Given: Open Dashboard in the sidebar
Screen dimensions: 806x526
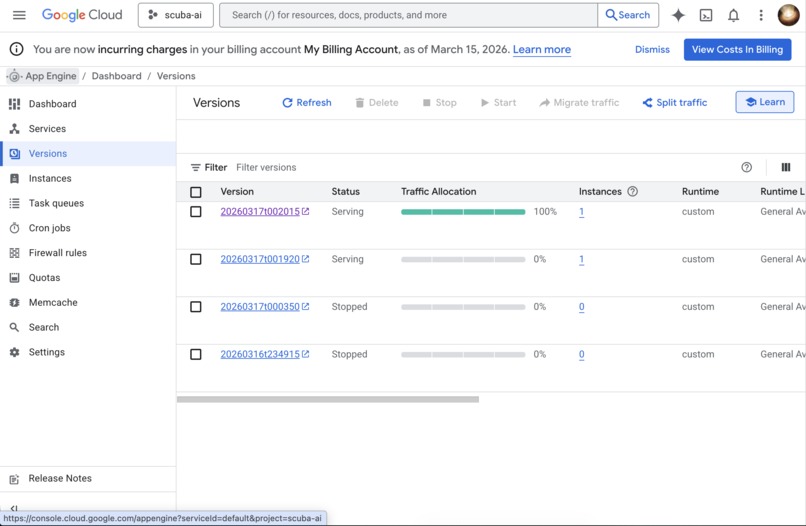Looking at the screenshot, I should click(88, 104).
